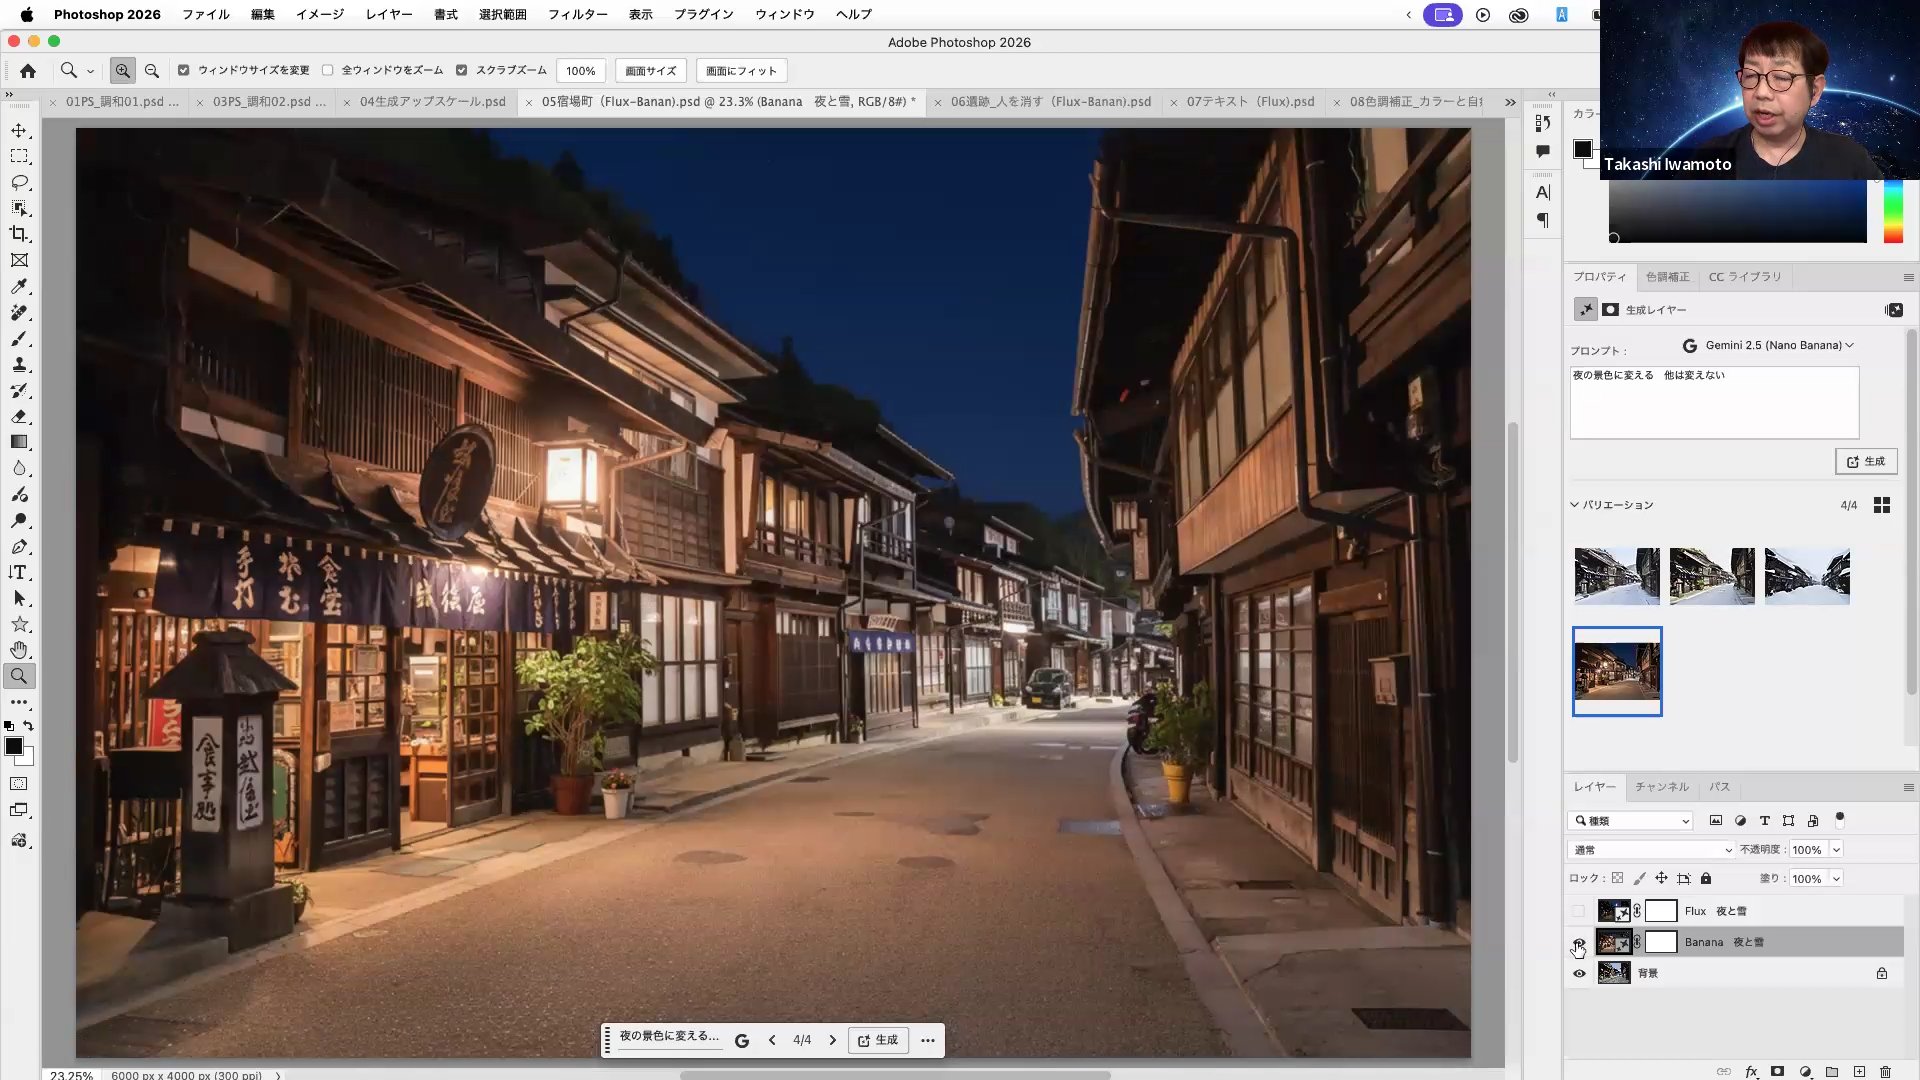Switch to the チャンネル tab
Screen dimensions: 1920x1080
[1661, 787]
